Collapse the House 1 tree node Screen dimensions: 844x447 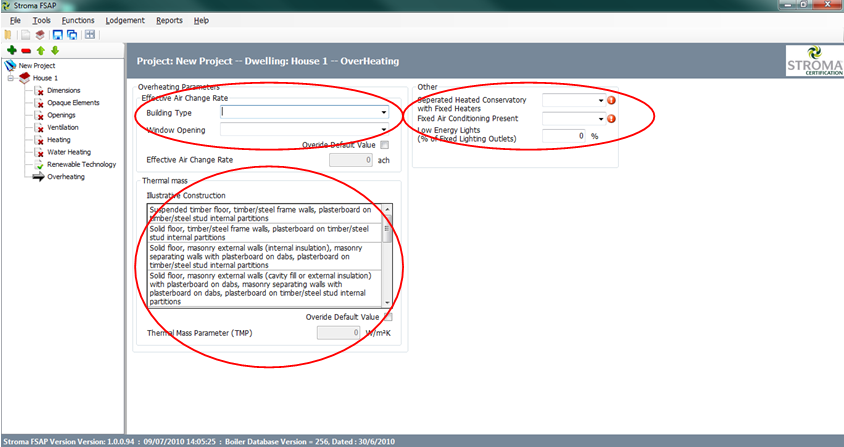[10, 78]
